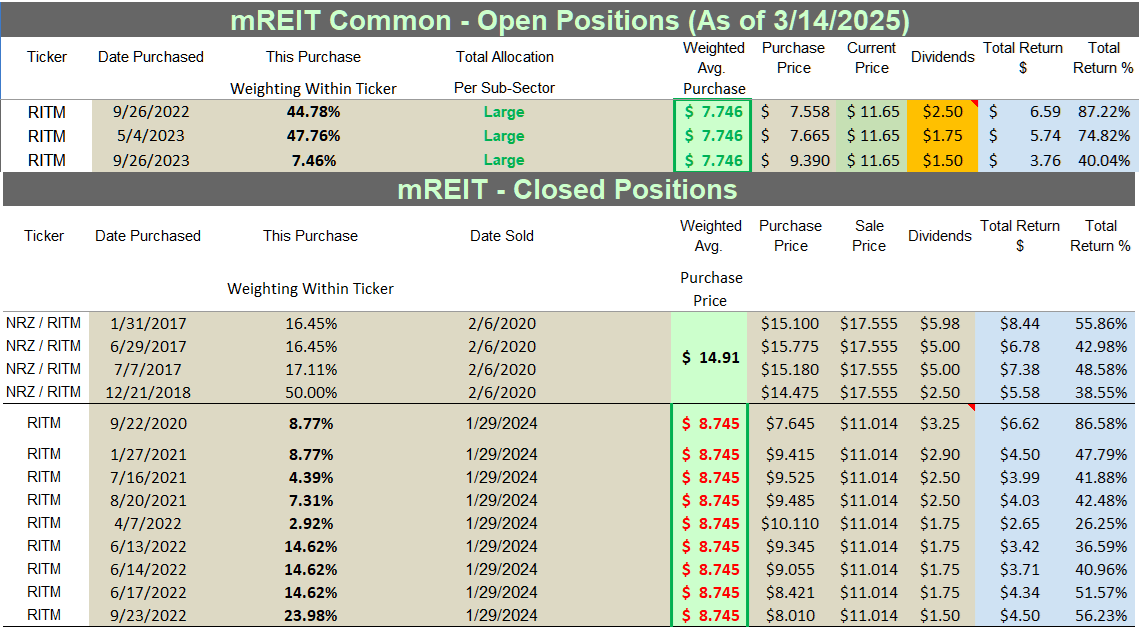Select the $10.110 purchase price cell
The image size is (1139, 629).
tap(790, 524)
